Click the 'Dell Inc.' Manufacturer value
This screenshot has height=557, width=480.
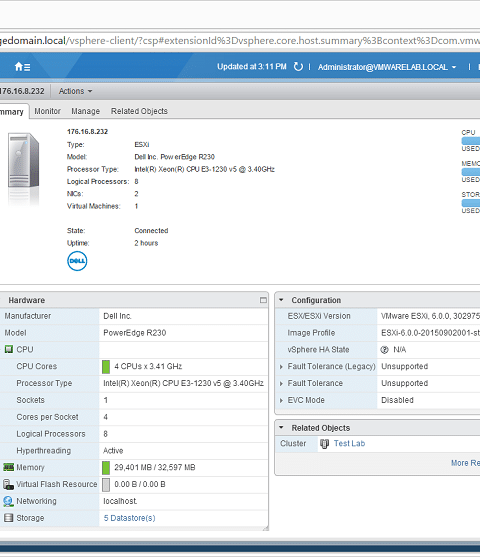(117, 316)
